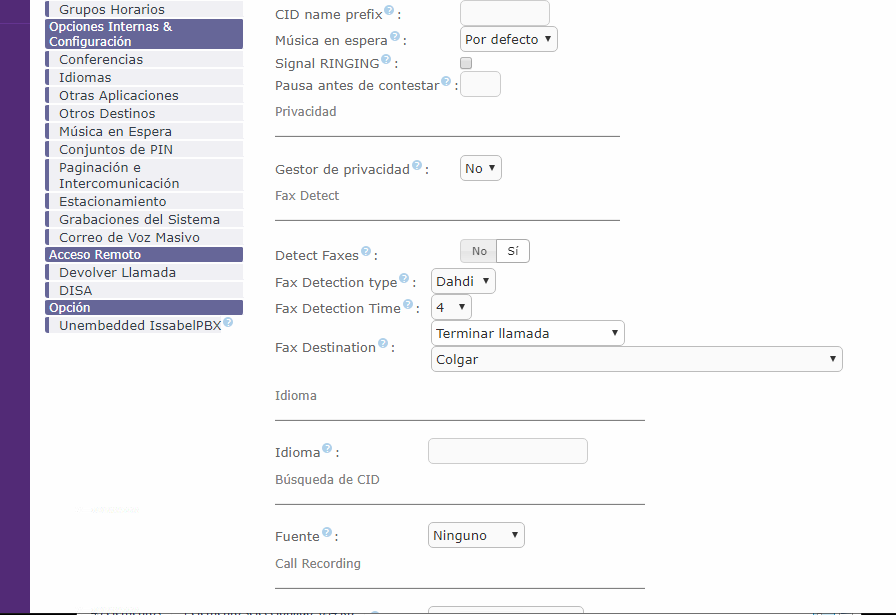Click help icon next to CID name prefix
Screen dimensions: 896x615
(389, 11)
